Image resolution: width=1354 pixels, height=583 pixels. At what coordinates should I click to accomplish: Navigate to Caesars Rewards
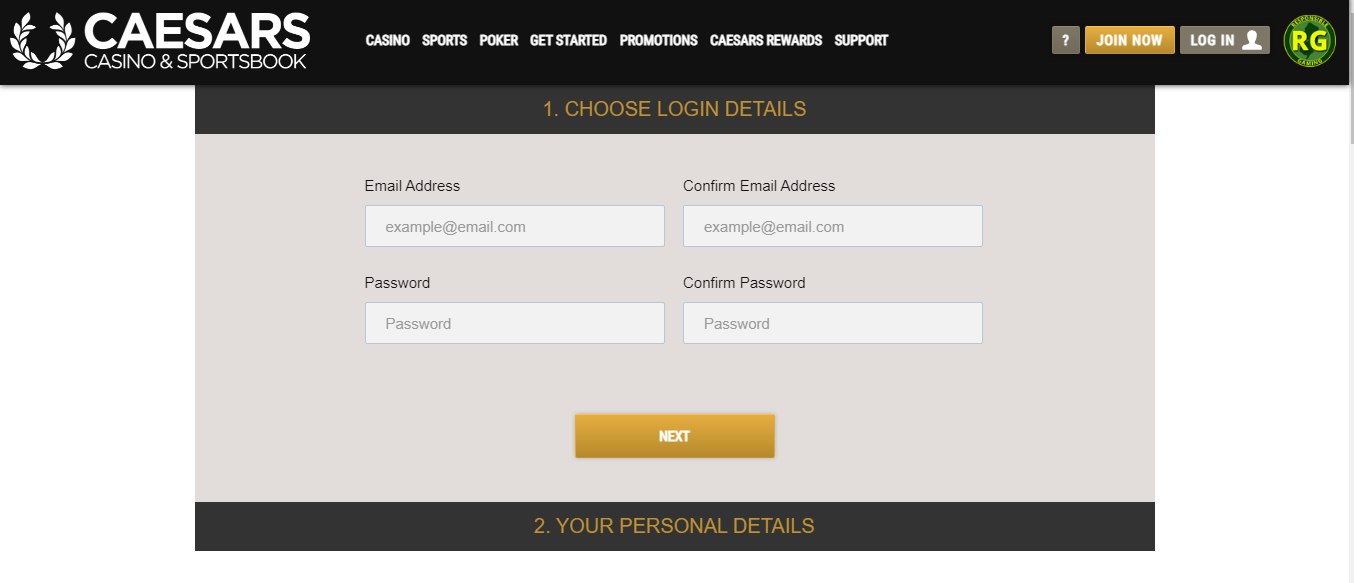[x=766, y=41]
